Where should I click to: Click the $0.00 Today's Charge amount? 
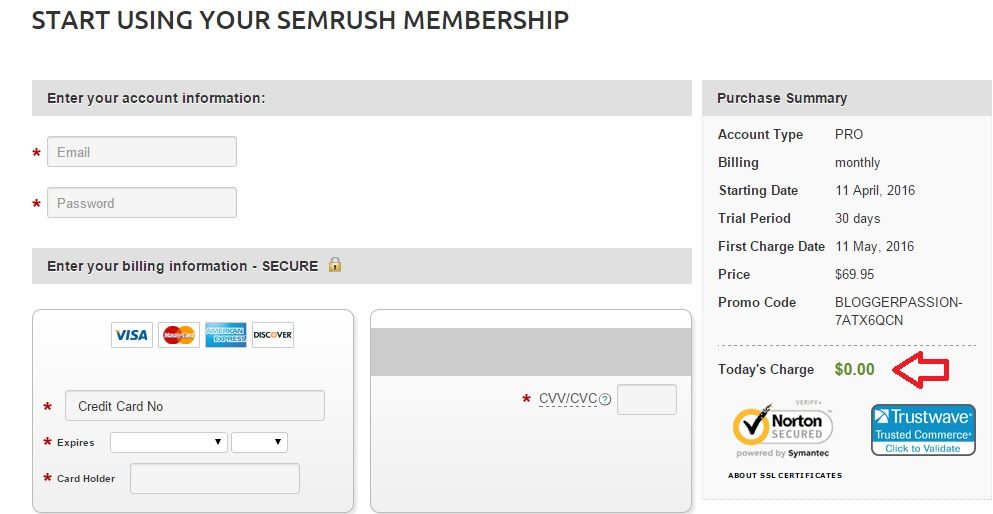(x=855, y=369)
